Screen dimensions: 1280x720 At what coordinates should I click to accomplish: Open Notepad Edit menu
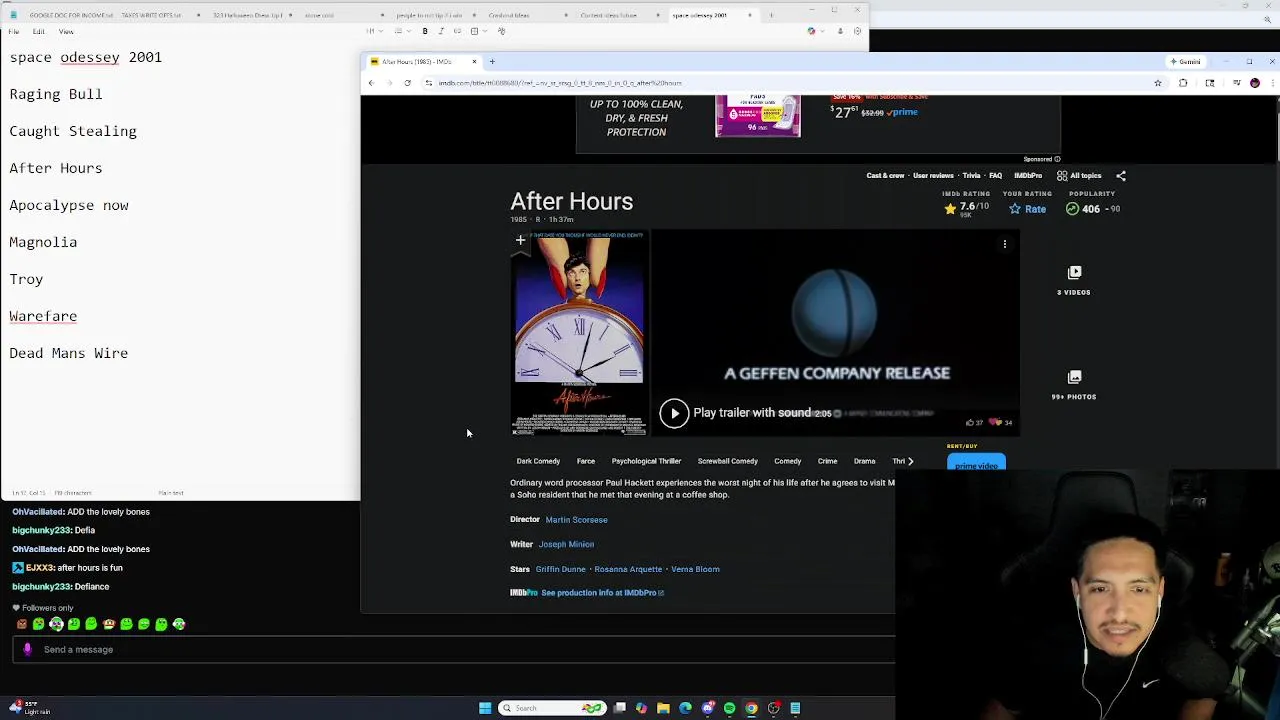pyautogui.click(x=38, y=32)
